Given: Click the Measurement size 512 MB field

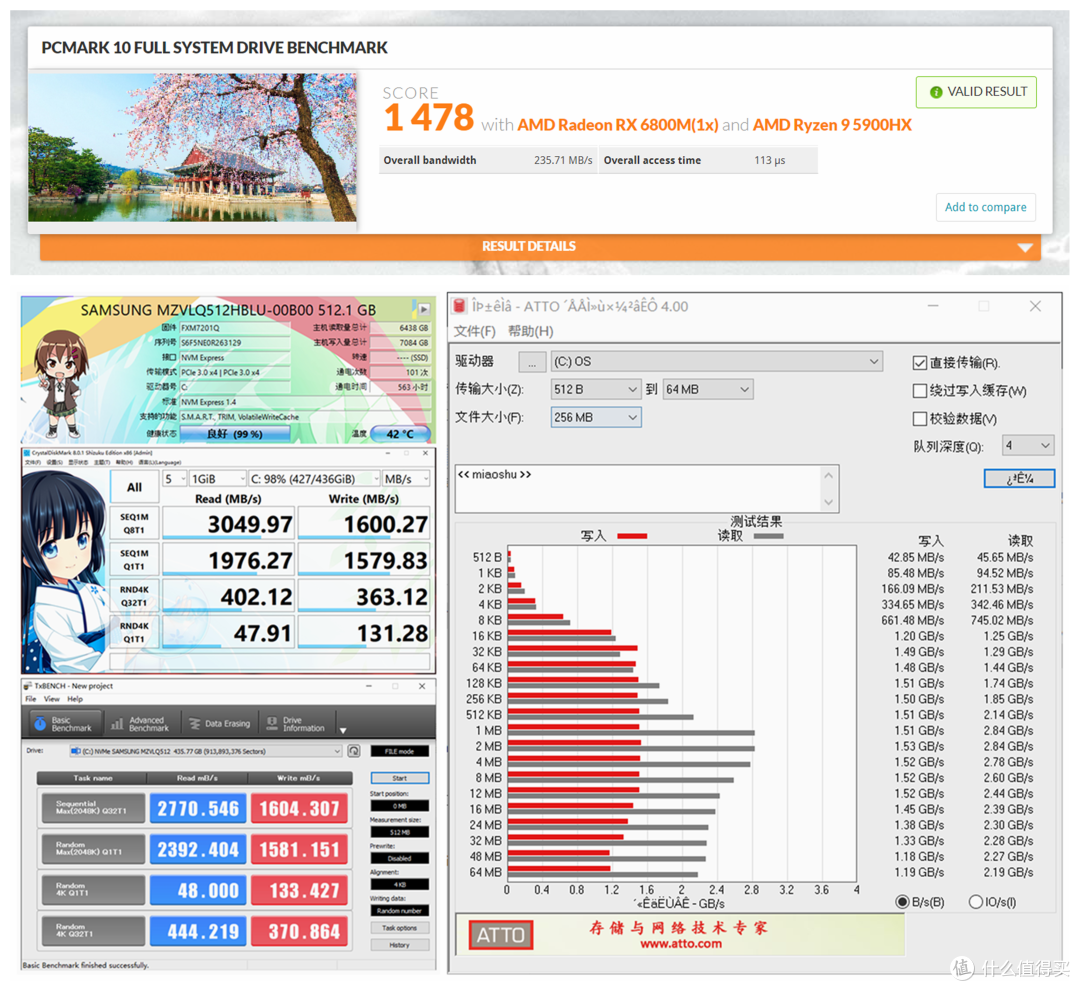Looking at the screenshot, I should tap(399, 832).
